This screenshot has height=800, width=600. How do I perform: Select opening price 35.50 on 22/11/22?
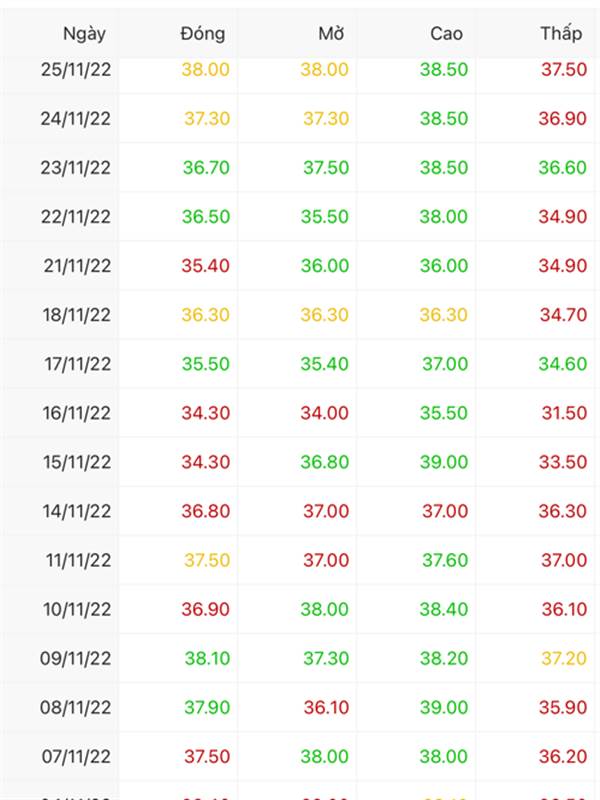[324, 216]
